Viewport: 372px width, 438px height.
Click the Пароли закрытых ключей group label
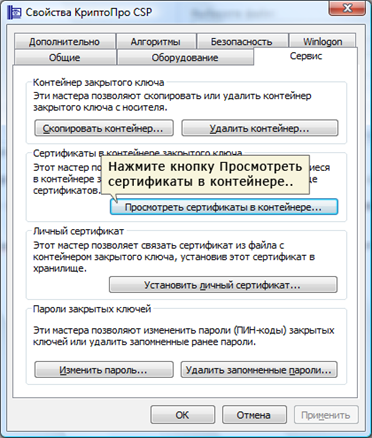point(92,309)
